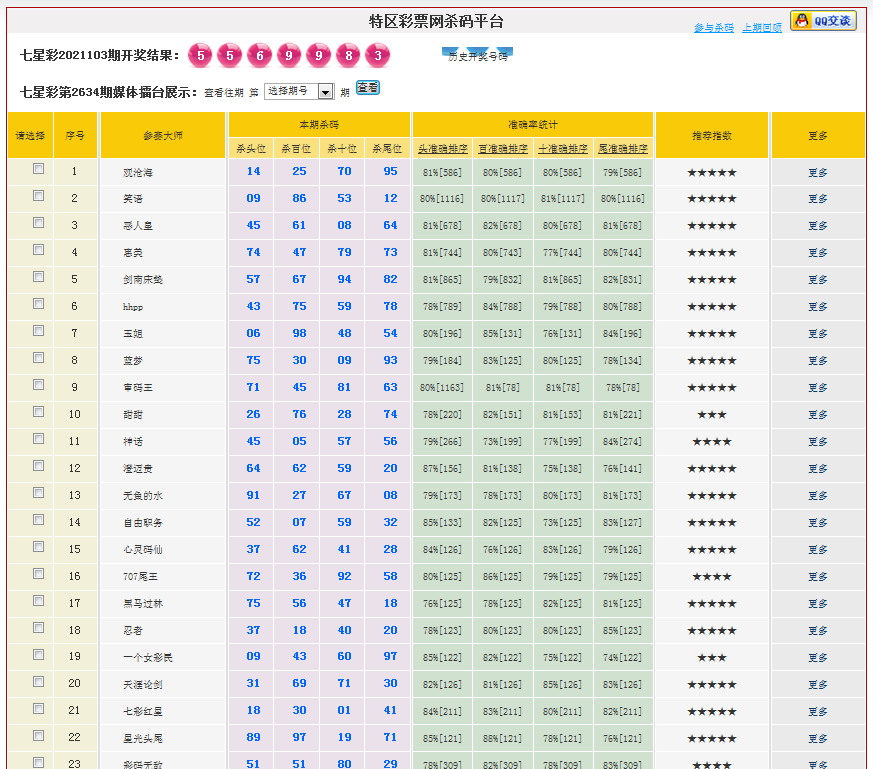Click the three-star rating for 甜甜
The width and height of the screenshot is (873, 769).
coord(711,414)
